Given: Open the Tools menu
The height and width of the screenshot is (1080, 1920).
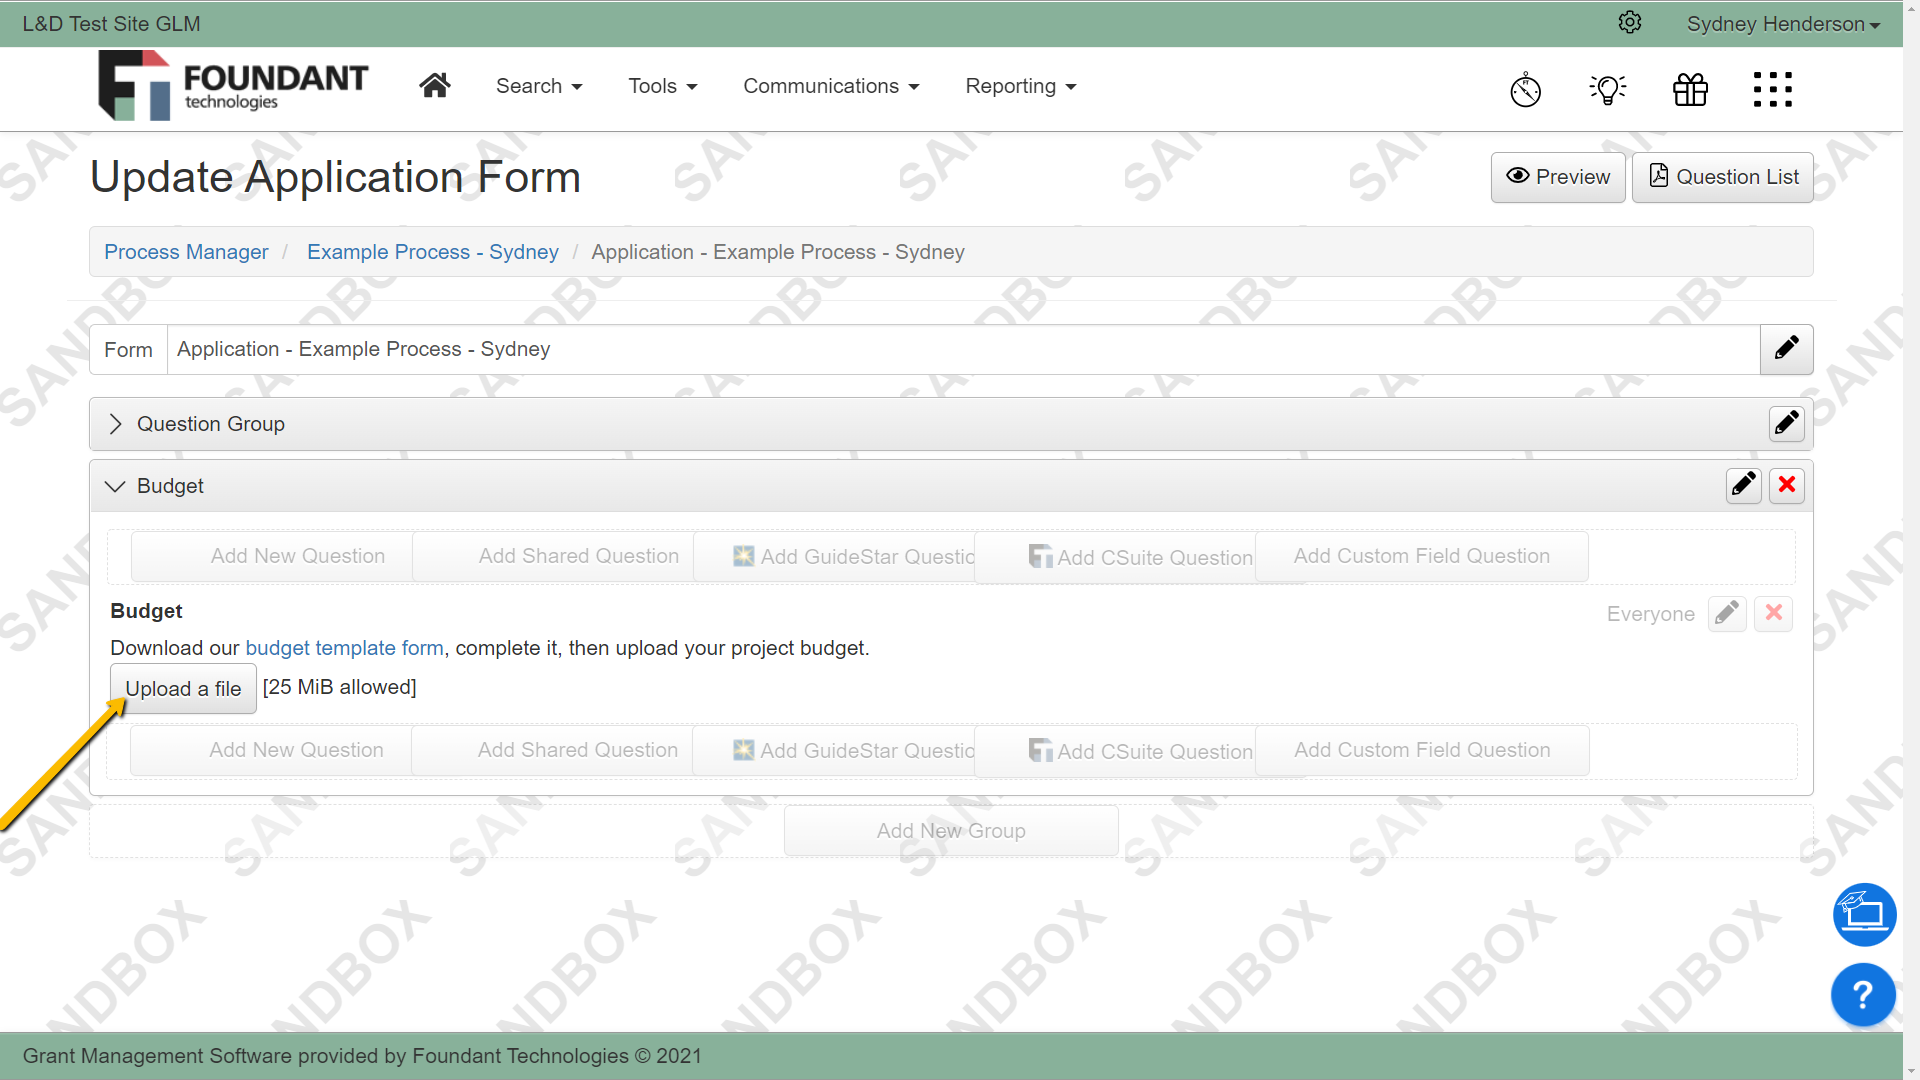Looking at the screenshot, I should coord(662,86).
